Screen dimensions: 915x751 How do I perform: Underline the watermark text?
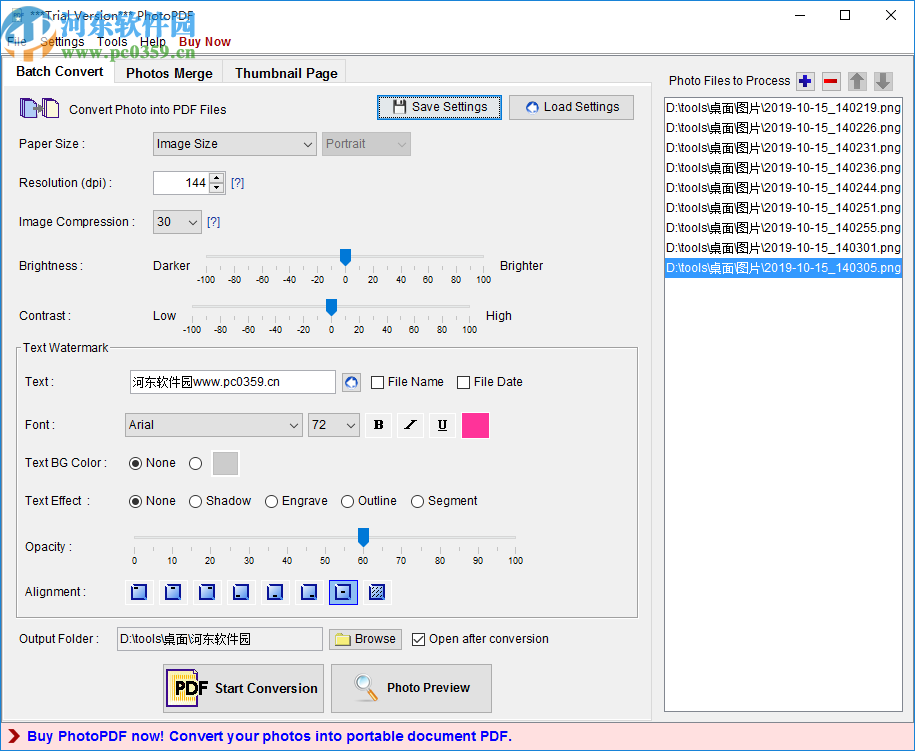(x=442, y=425)
